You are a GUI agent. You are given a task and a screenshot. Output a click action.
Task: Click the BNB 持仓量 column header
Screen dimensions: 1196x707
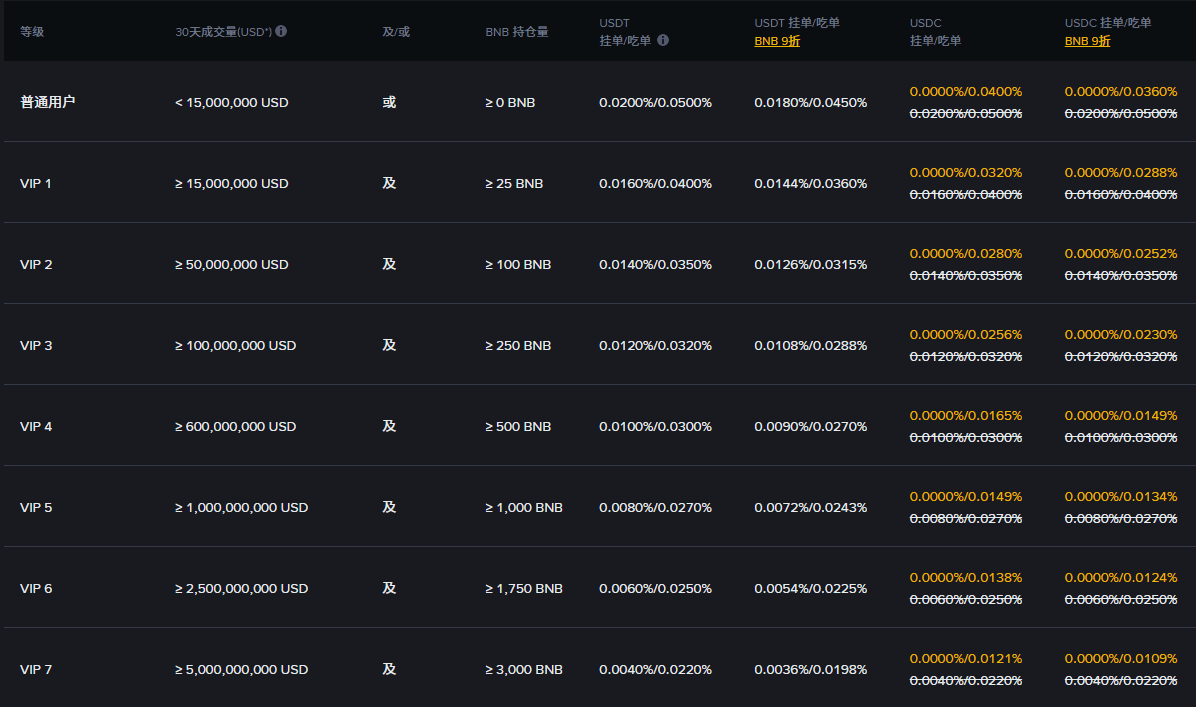(x=516, y=32)
